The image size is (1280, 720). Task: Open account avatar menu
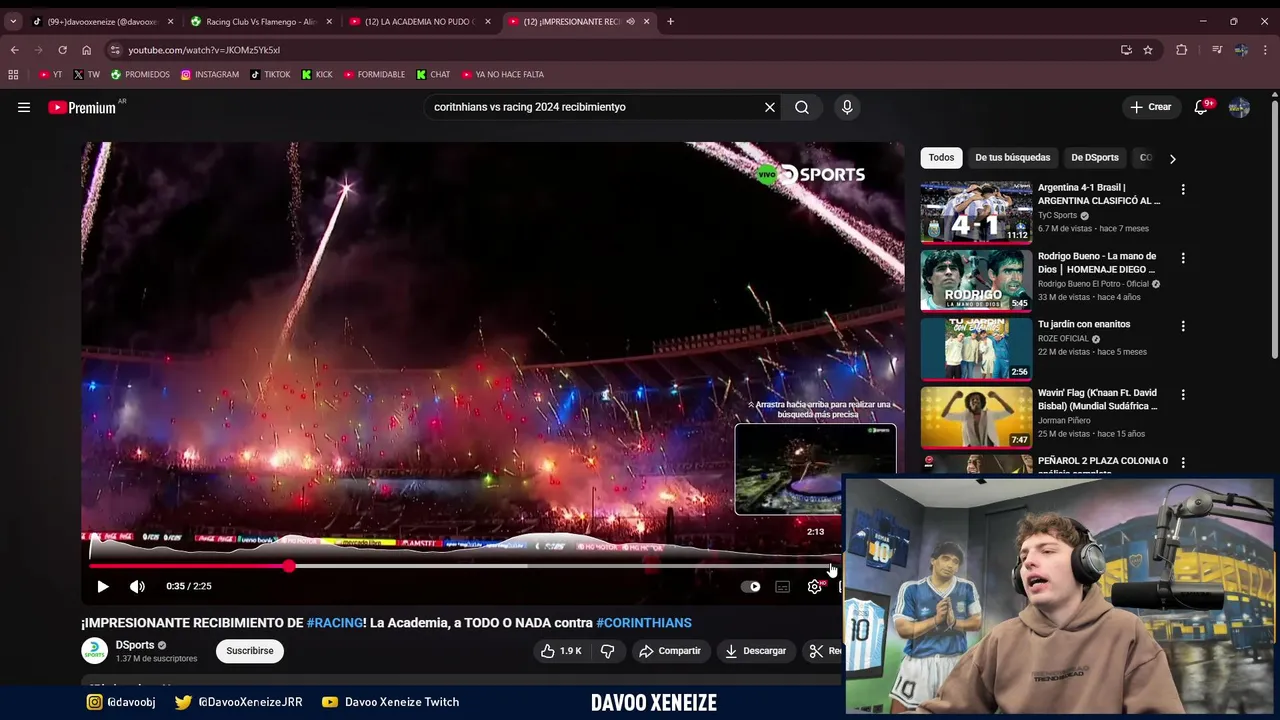[x=1239, y=107]
